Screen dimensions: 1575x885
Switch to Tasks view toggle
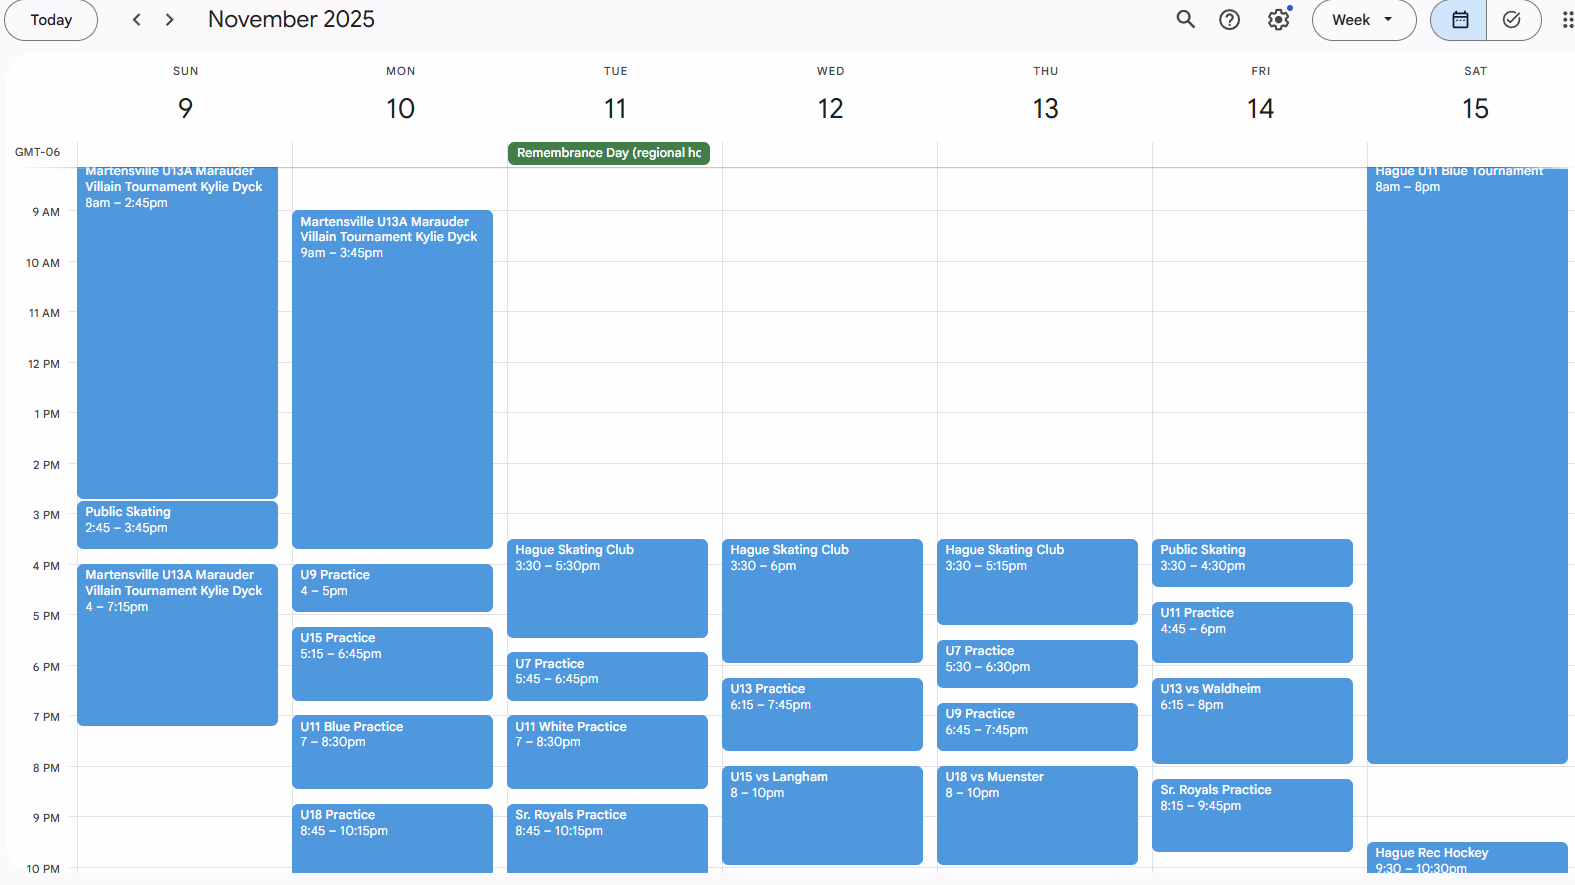tap(1512, 20)
